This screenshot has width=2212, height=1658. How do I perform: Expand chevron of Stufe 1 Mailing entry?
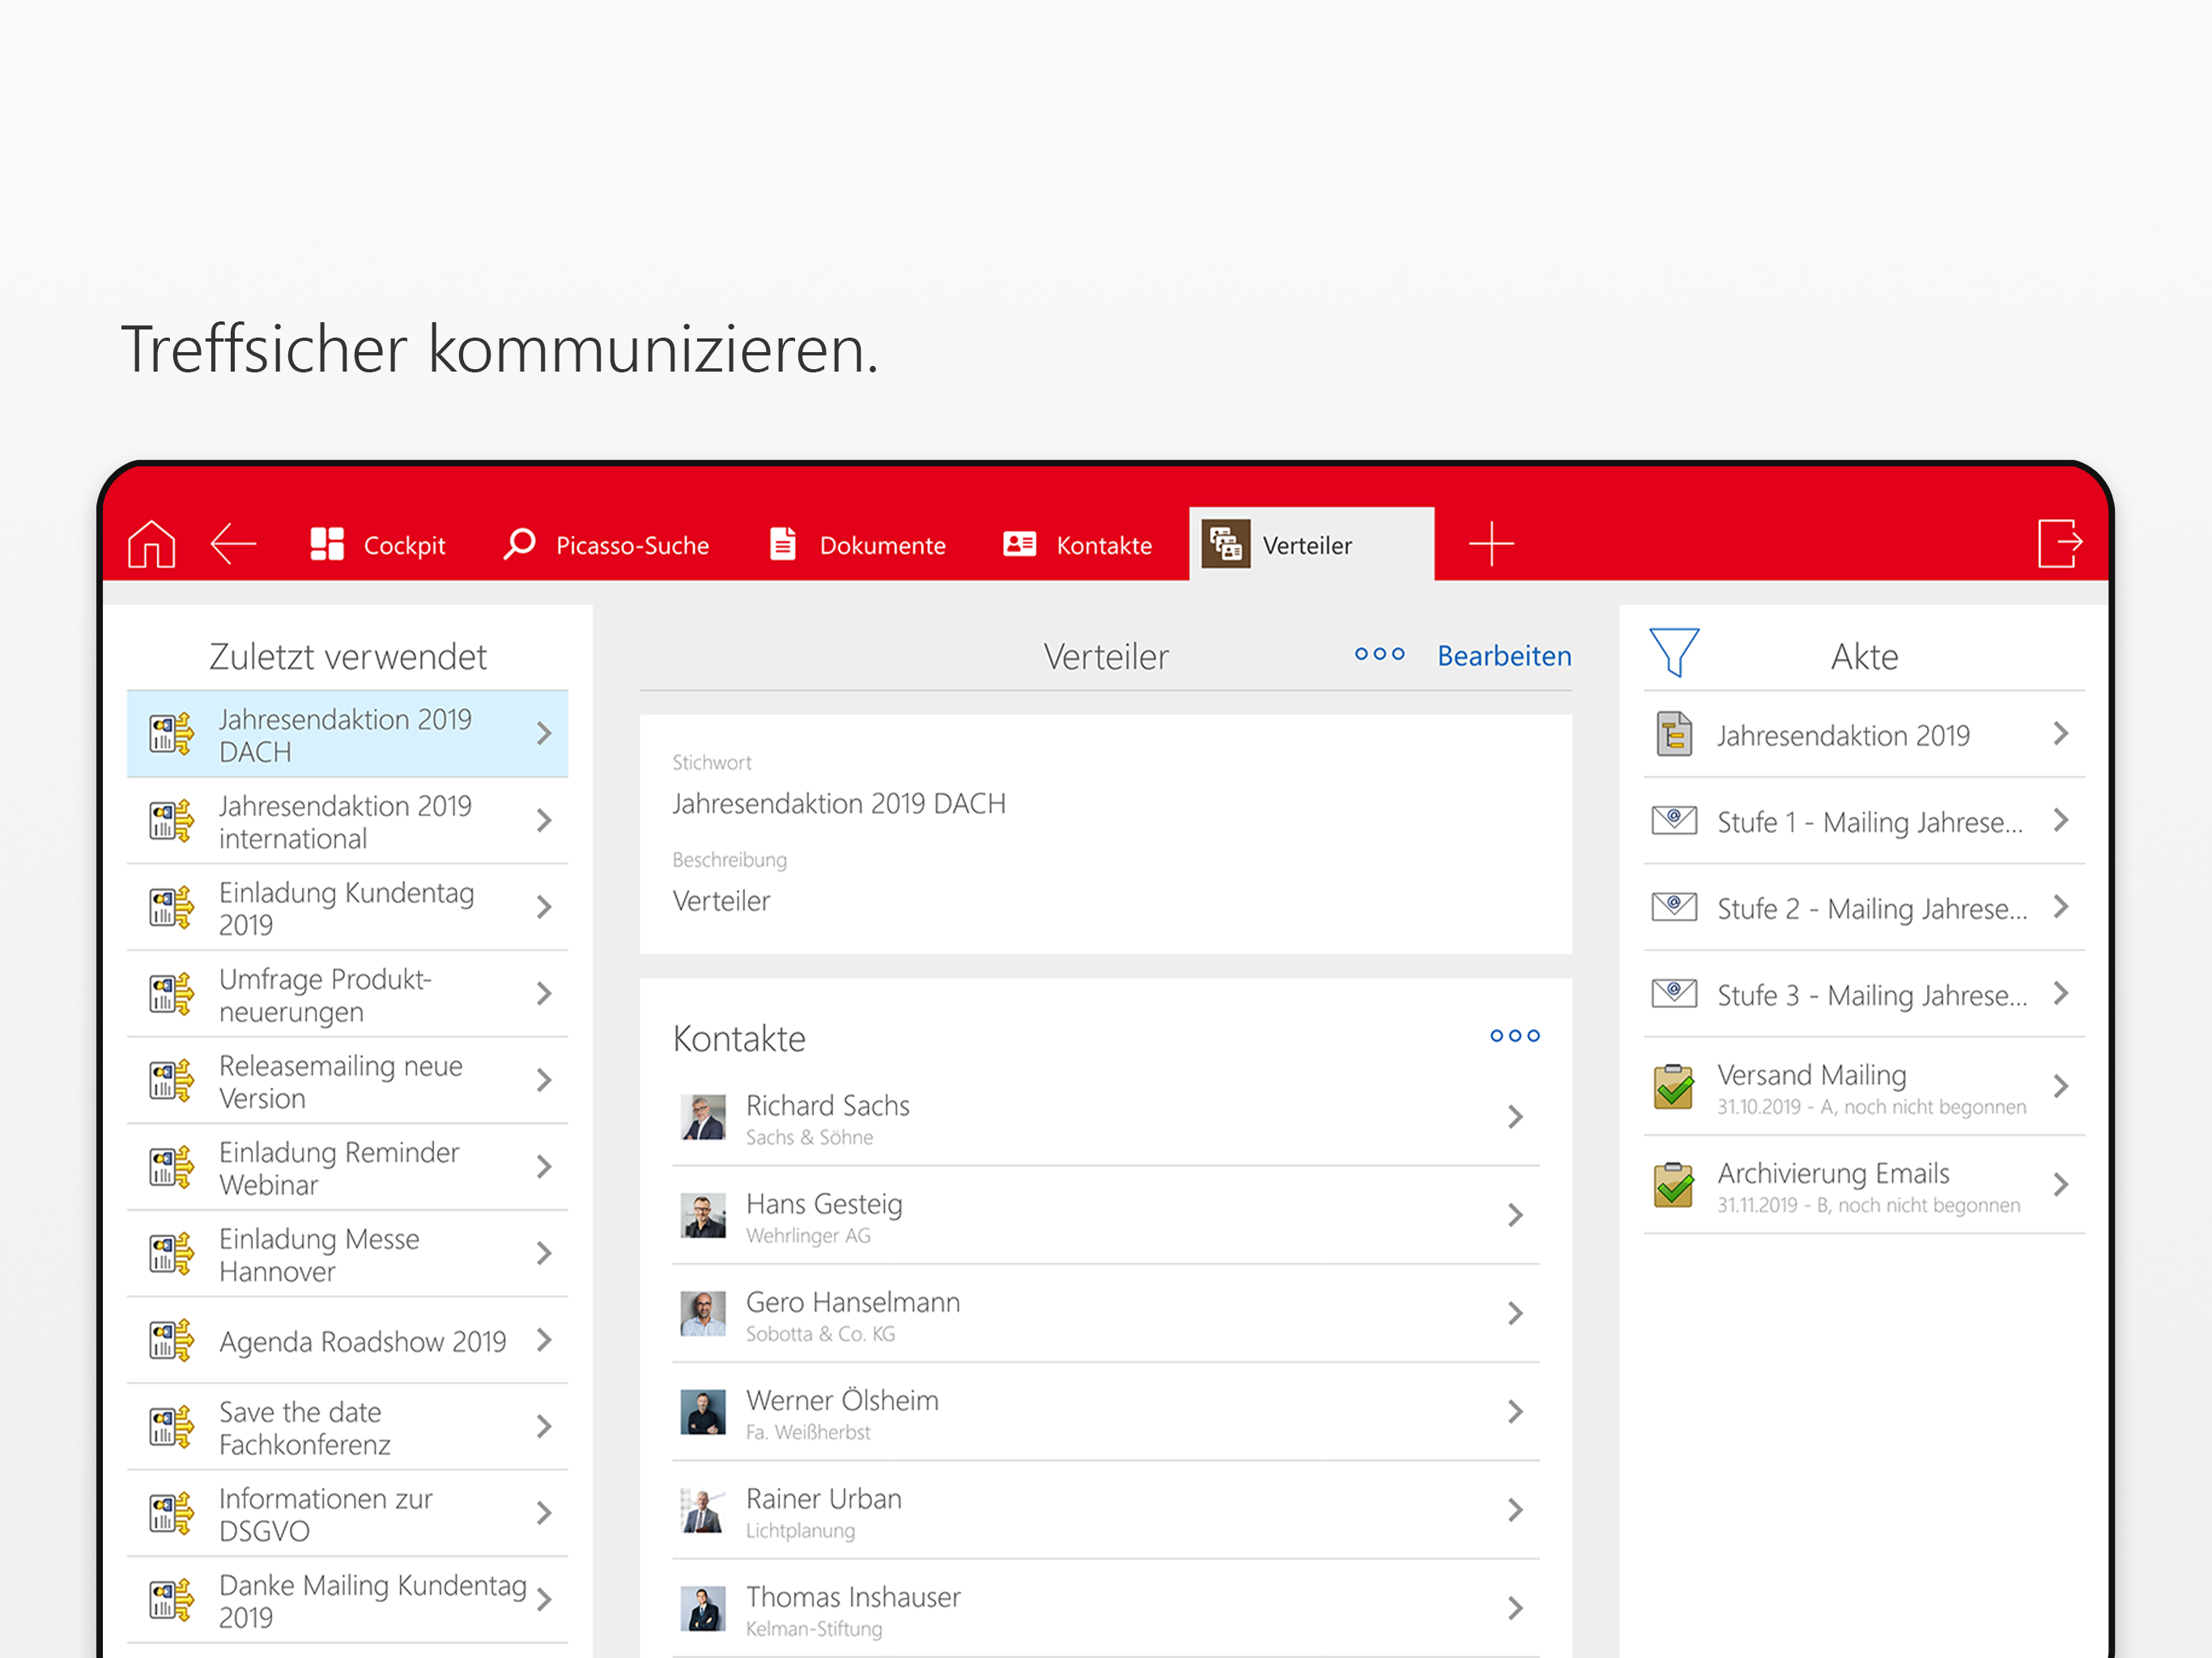tap(2061, 821)
